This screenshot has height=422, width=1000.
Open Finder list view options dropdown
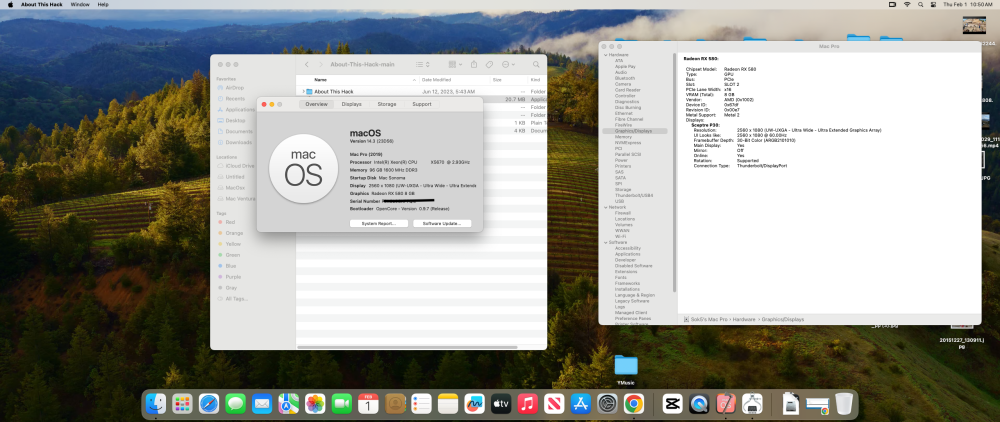click(x=423, y=64)
